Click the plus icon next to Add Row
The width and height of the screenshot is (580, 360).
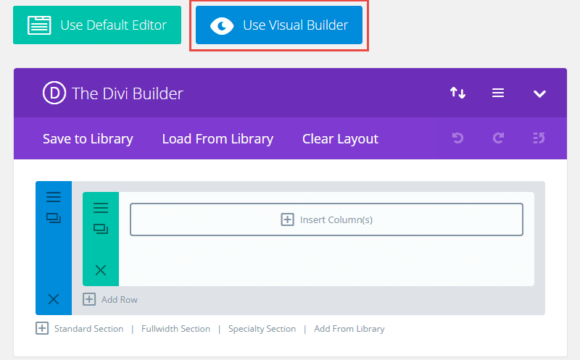(x=89, y=299)
